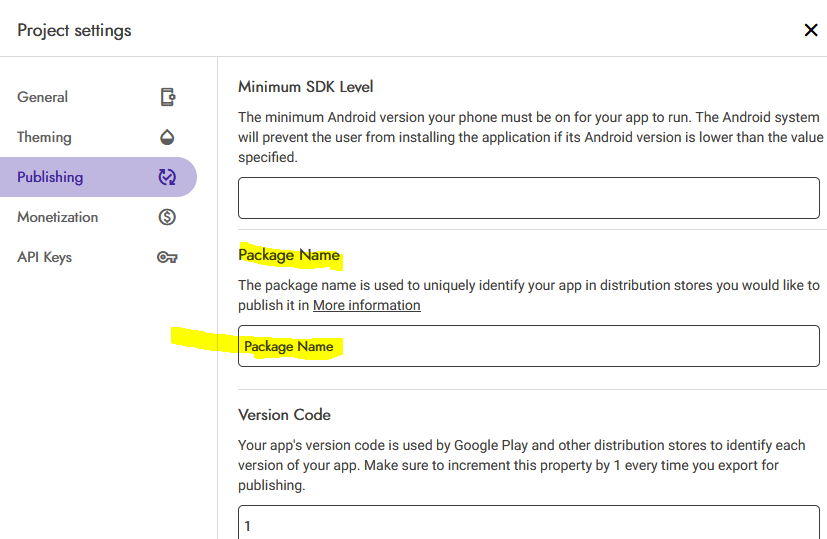Click the General phone-settings icon

click(168, 97)
